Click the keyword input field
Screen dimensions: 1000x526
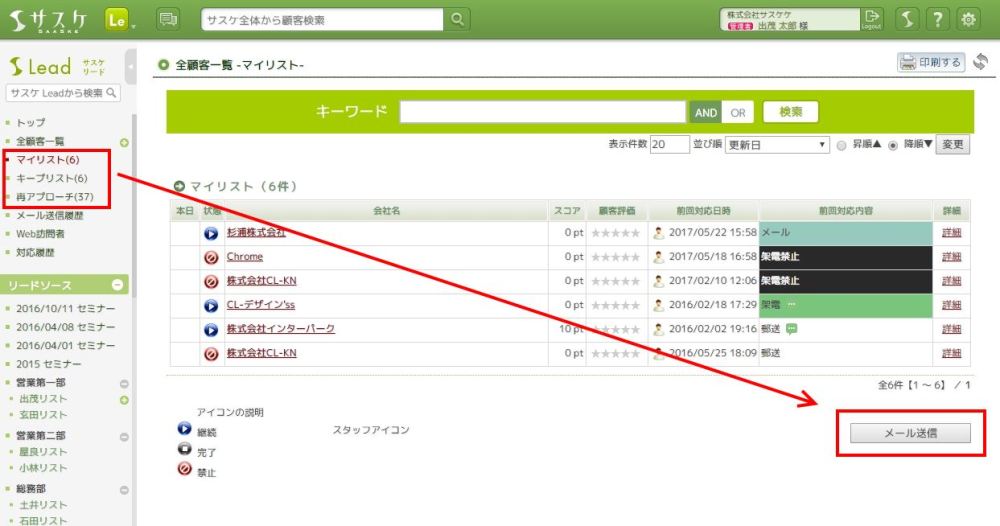pyautogui.click(x=542, y=112)
